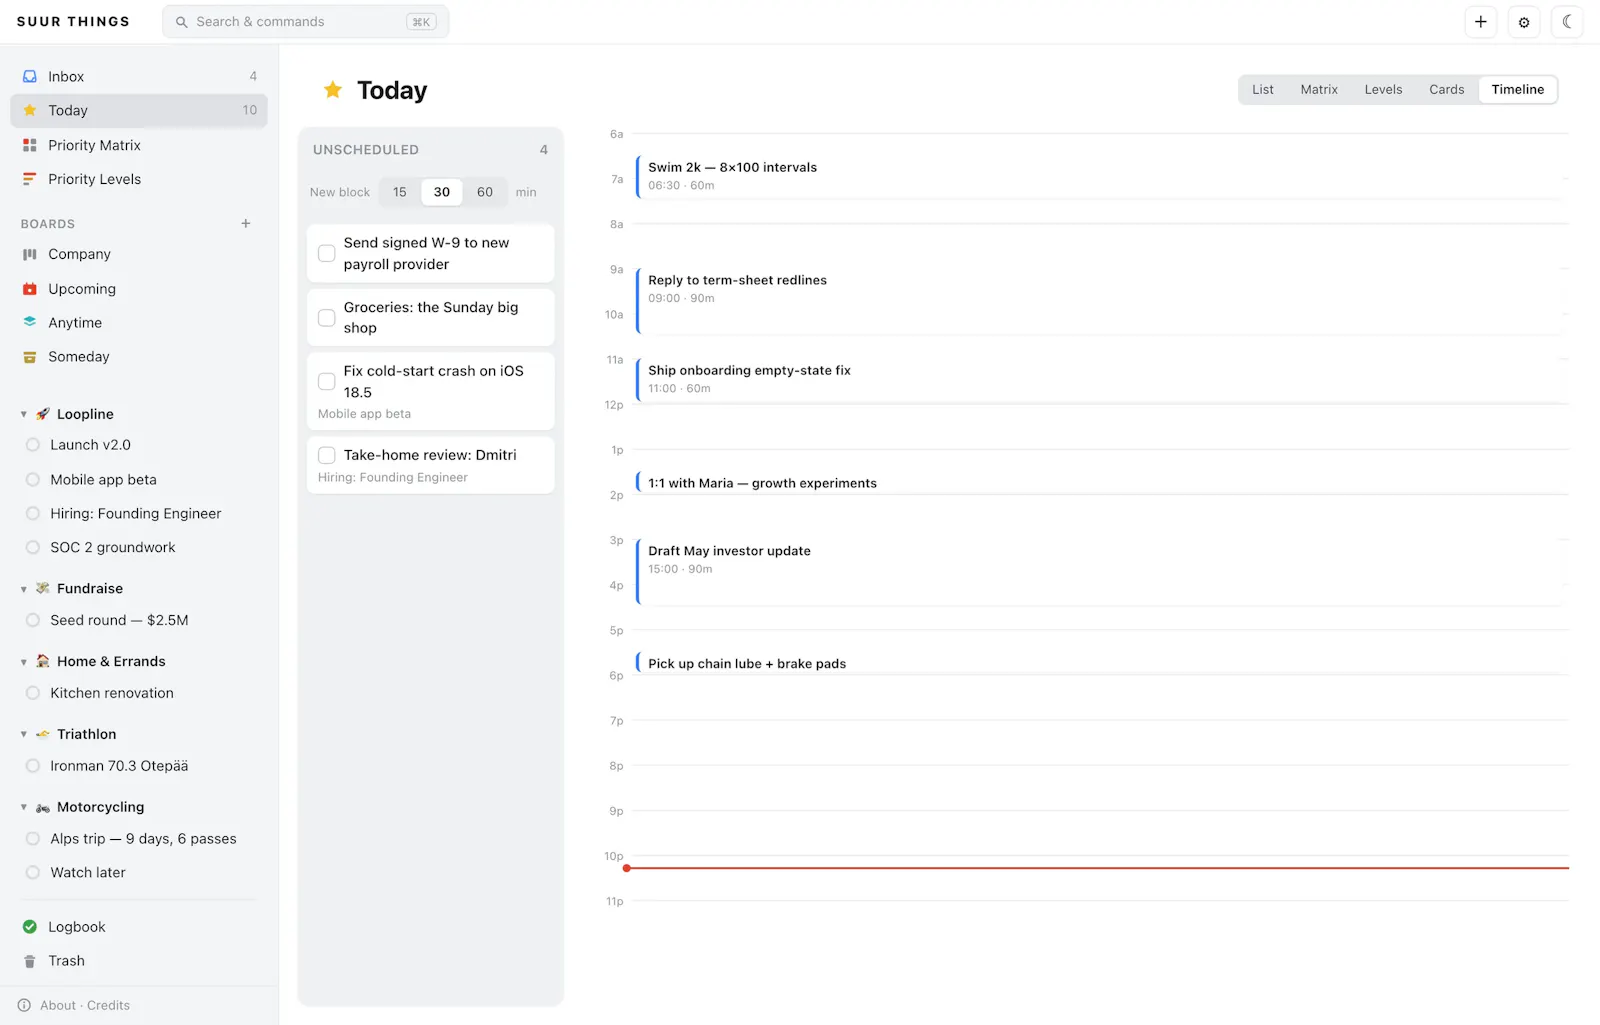Check off Take-home review Dmitri
This screenshot has height=1025, width=1600.
(x=326, y=455)
